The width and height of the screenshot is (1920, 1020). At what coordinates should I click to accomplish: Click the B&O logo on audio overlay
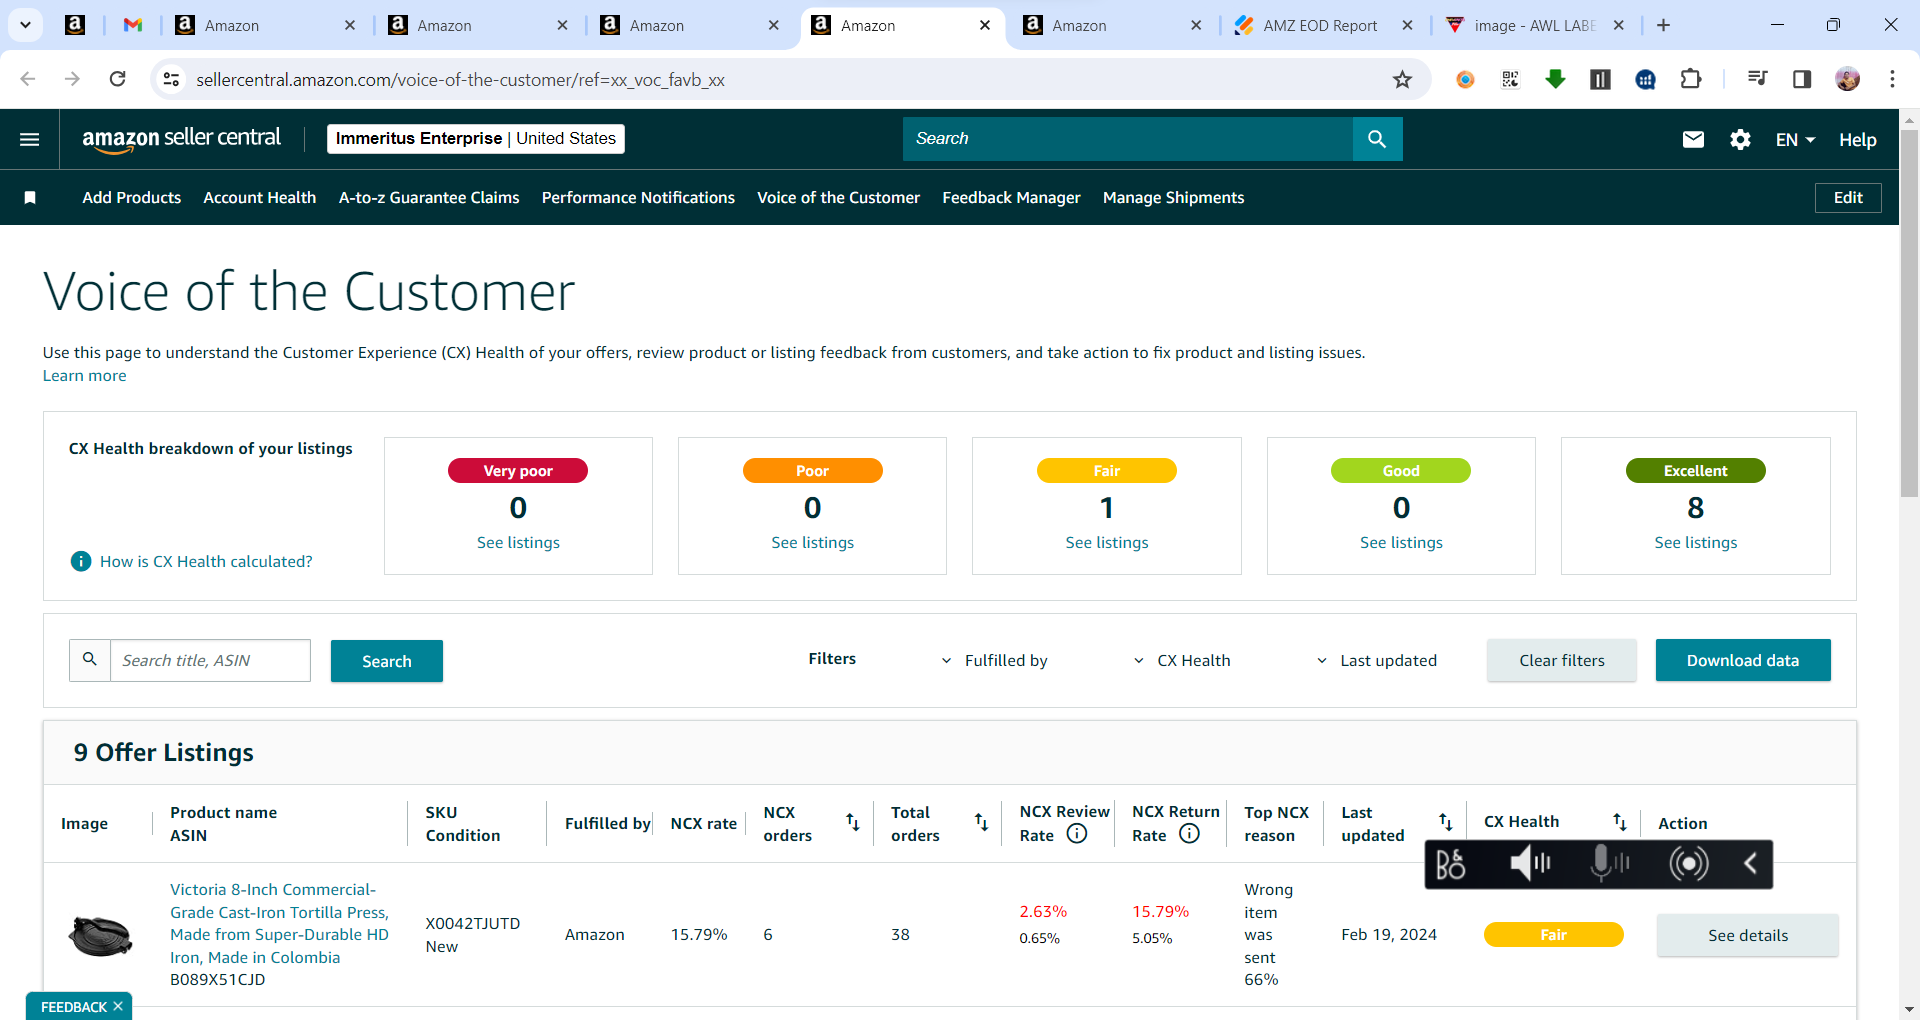pos(1451,864)
